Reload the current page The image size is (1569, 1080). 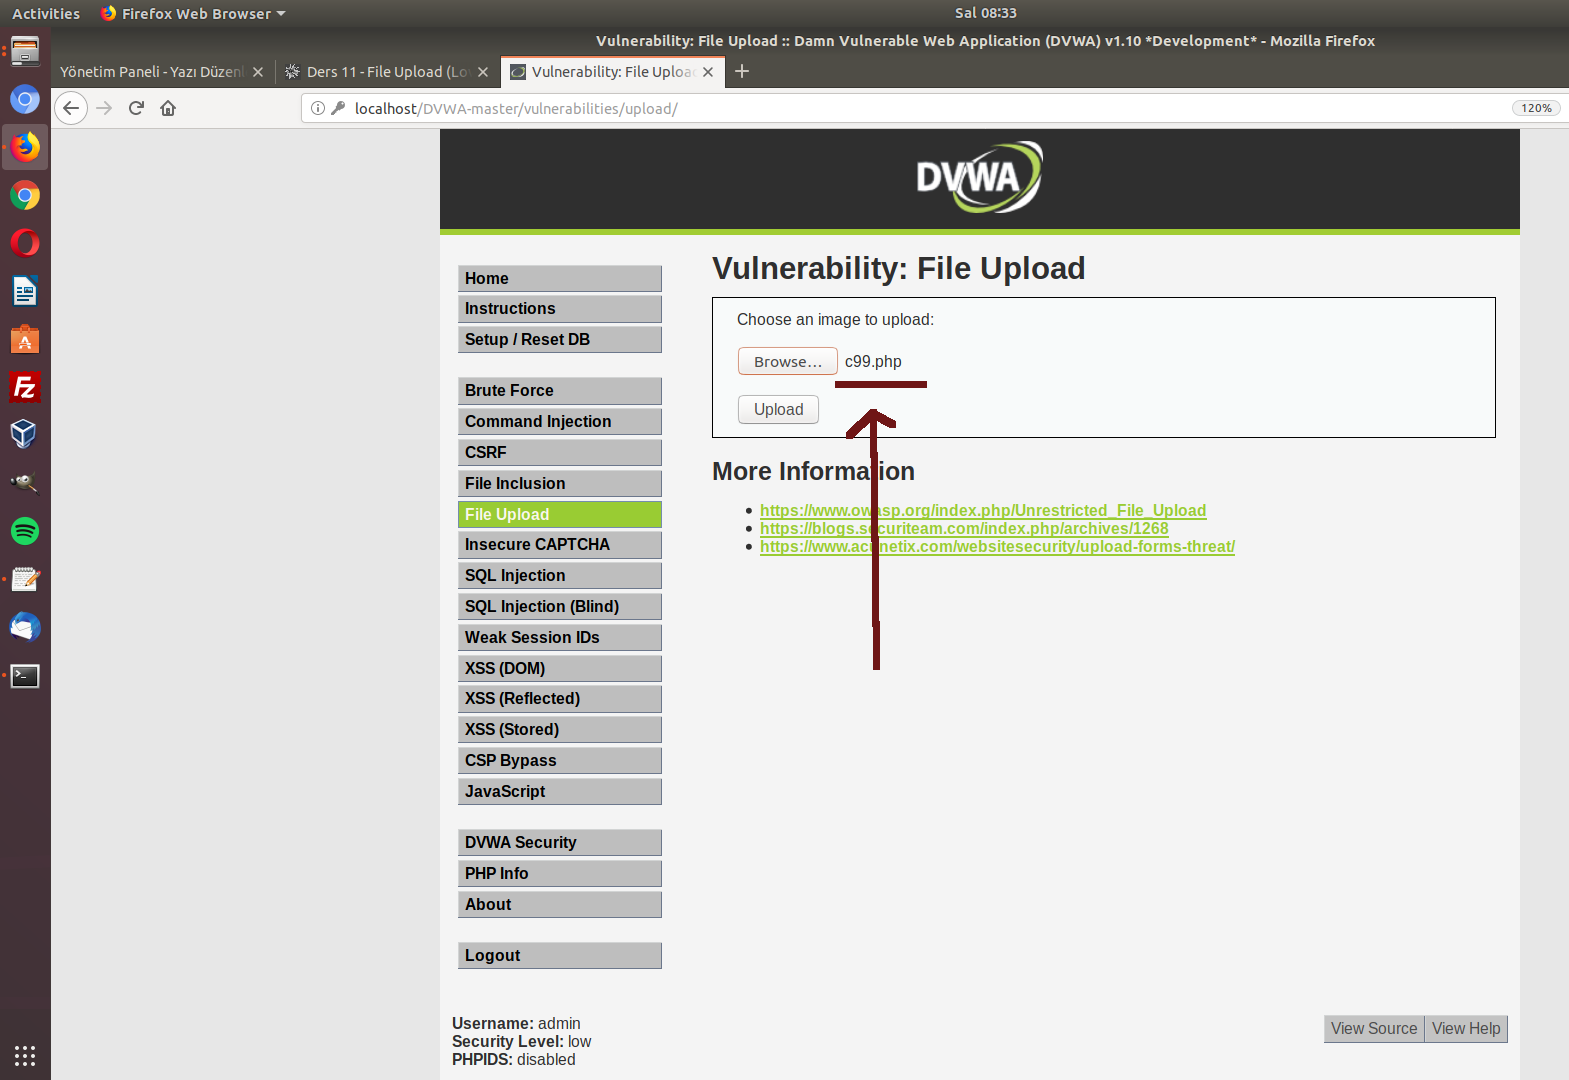tap(136, 108)
